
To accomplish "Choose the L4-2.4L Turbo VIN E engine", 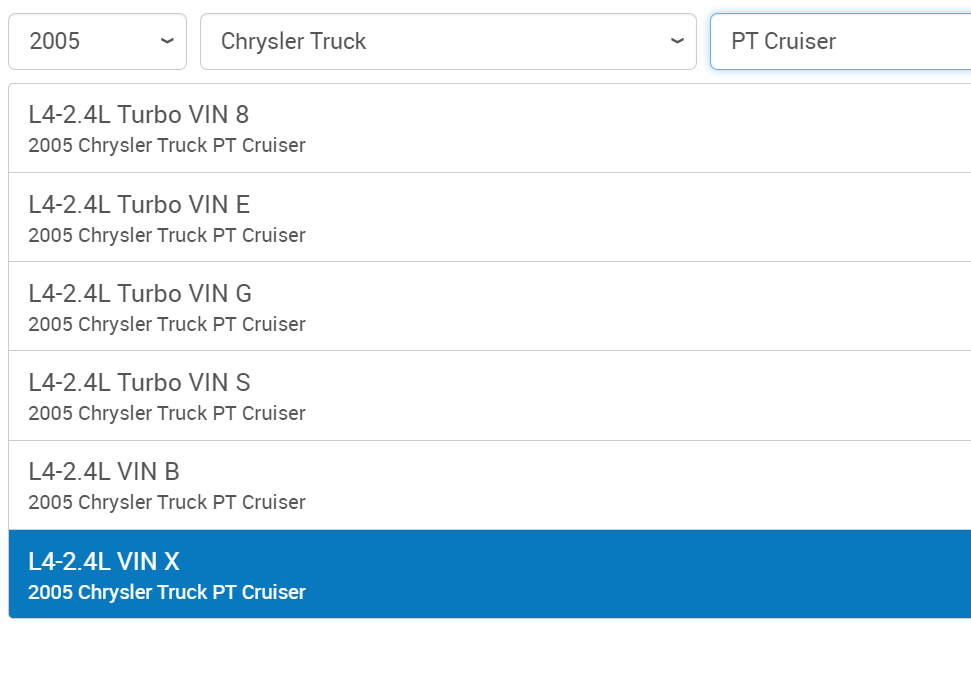I will pyautogui.click(x=139, y=205).
